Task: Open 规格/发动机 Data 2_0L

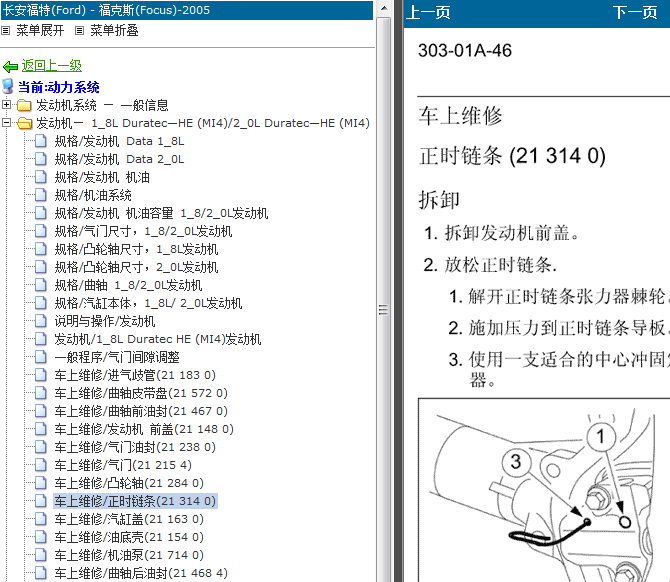Action: (119, 159)
